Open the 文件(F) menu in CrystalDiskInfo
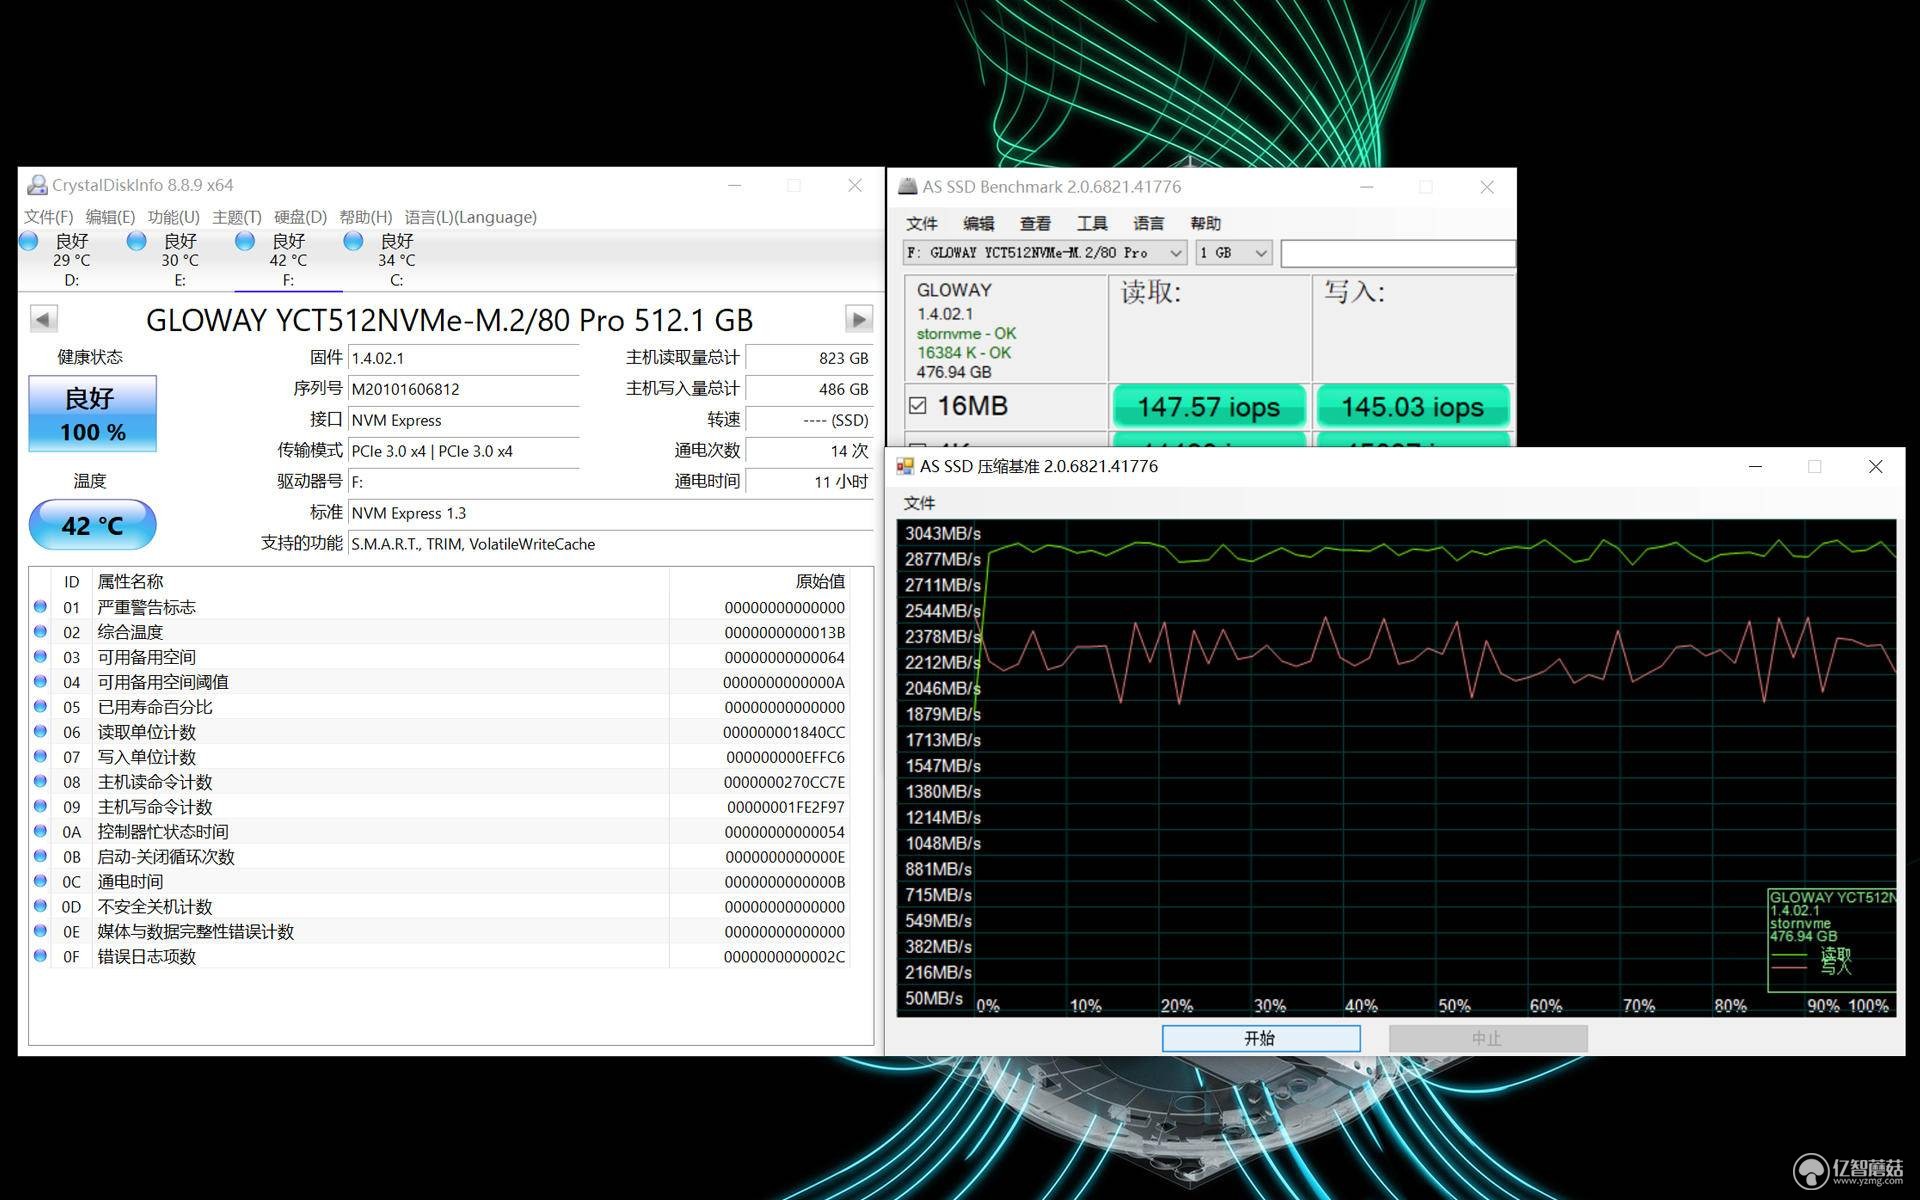 point(48,217)
